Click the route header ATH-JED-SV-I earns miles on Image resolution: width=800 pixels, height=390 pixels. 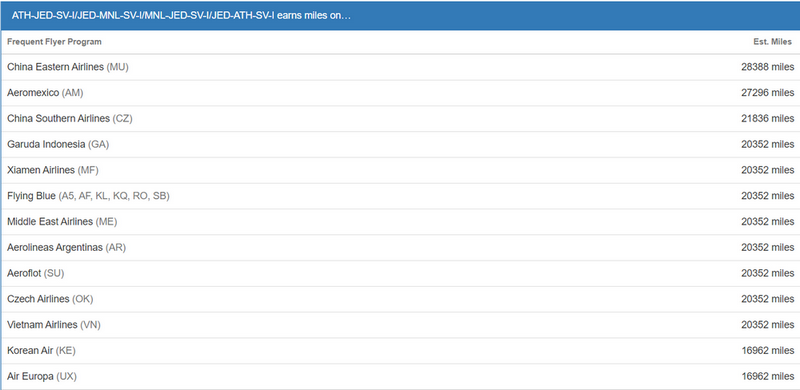pos(181,15)
